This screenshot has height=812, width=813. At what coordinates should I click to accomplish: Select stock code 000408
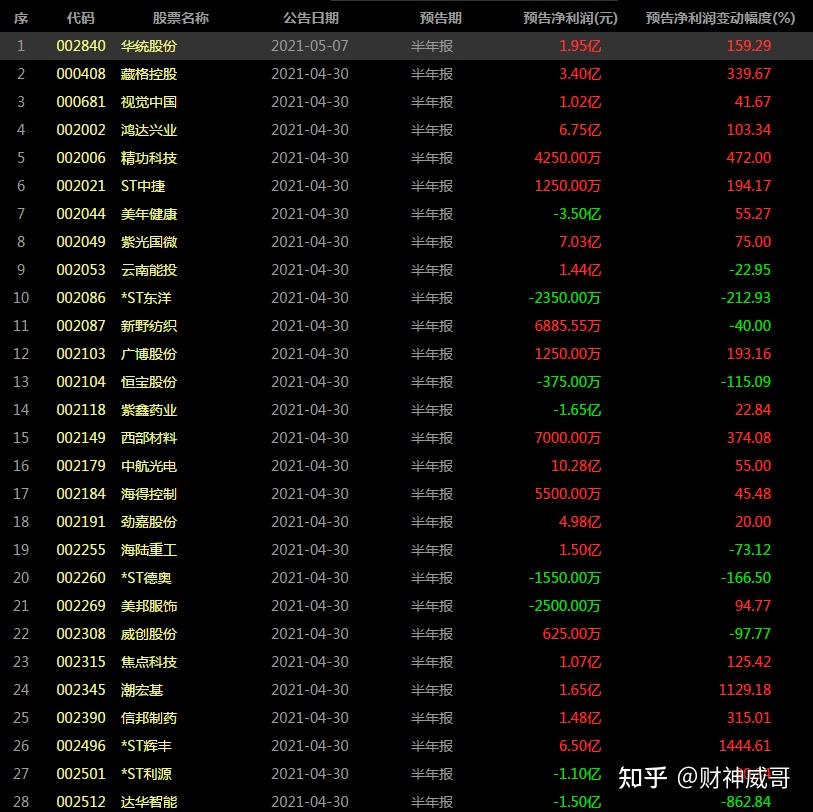pos(81,74)
